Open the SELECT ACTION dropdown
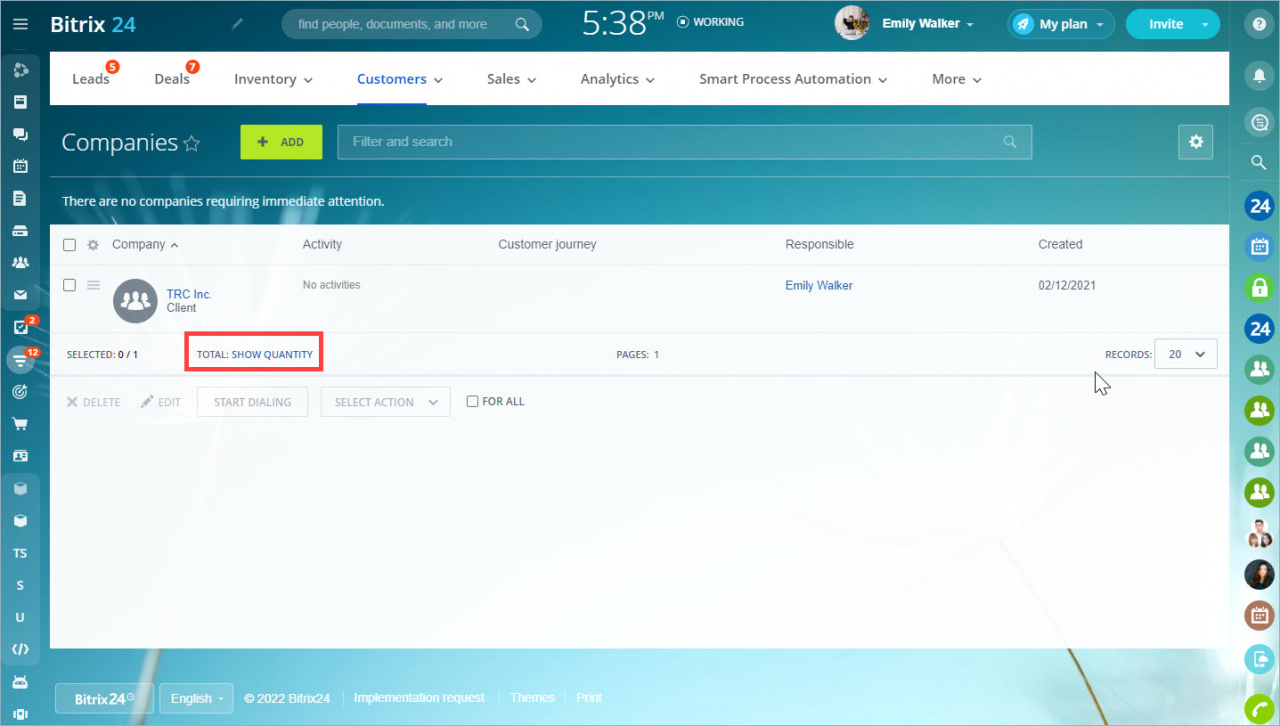This screenshot has width=1280, height=726. 386,402
